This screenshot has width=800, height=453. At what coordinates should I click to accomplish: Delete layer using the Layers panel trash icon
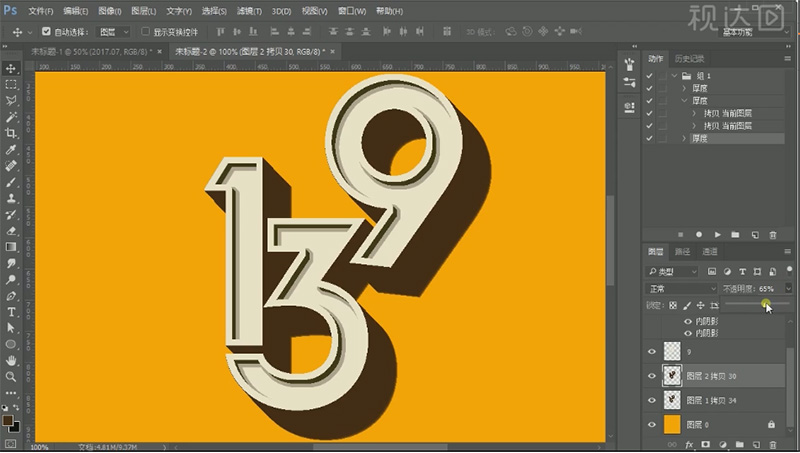pyautogui.click(x=771, y=443)
